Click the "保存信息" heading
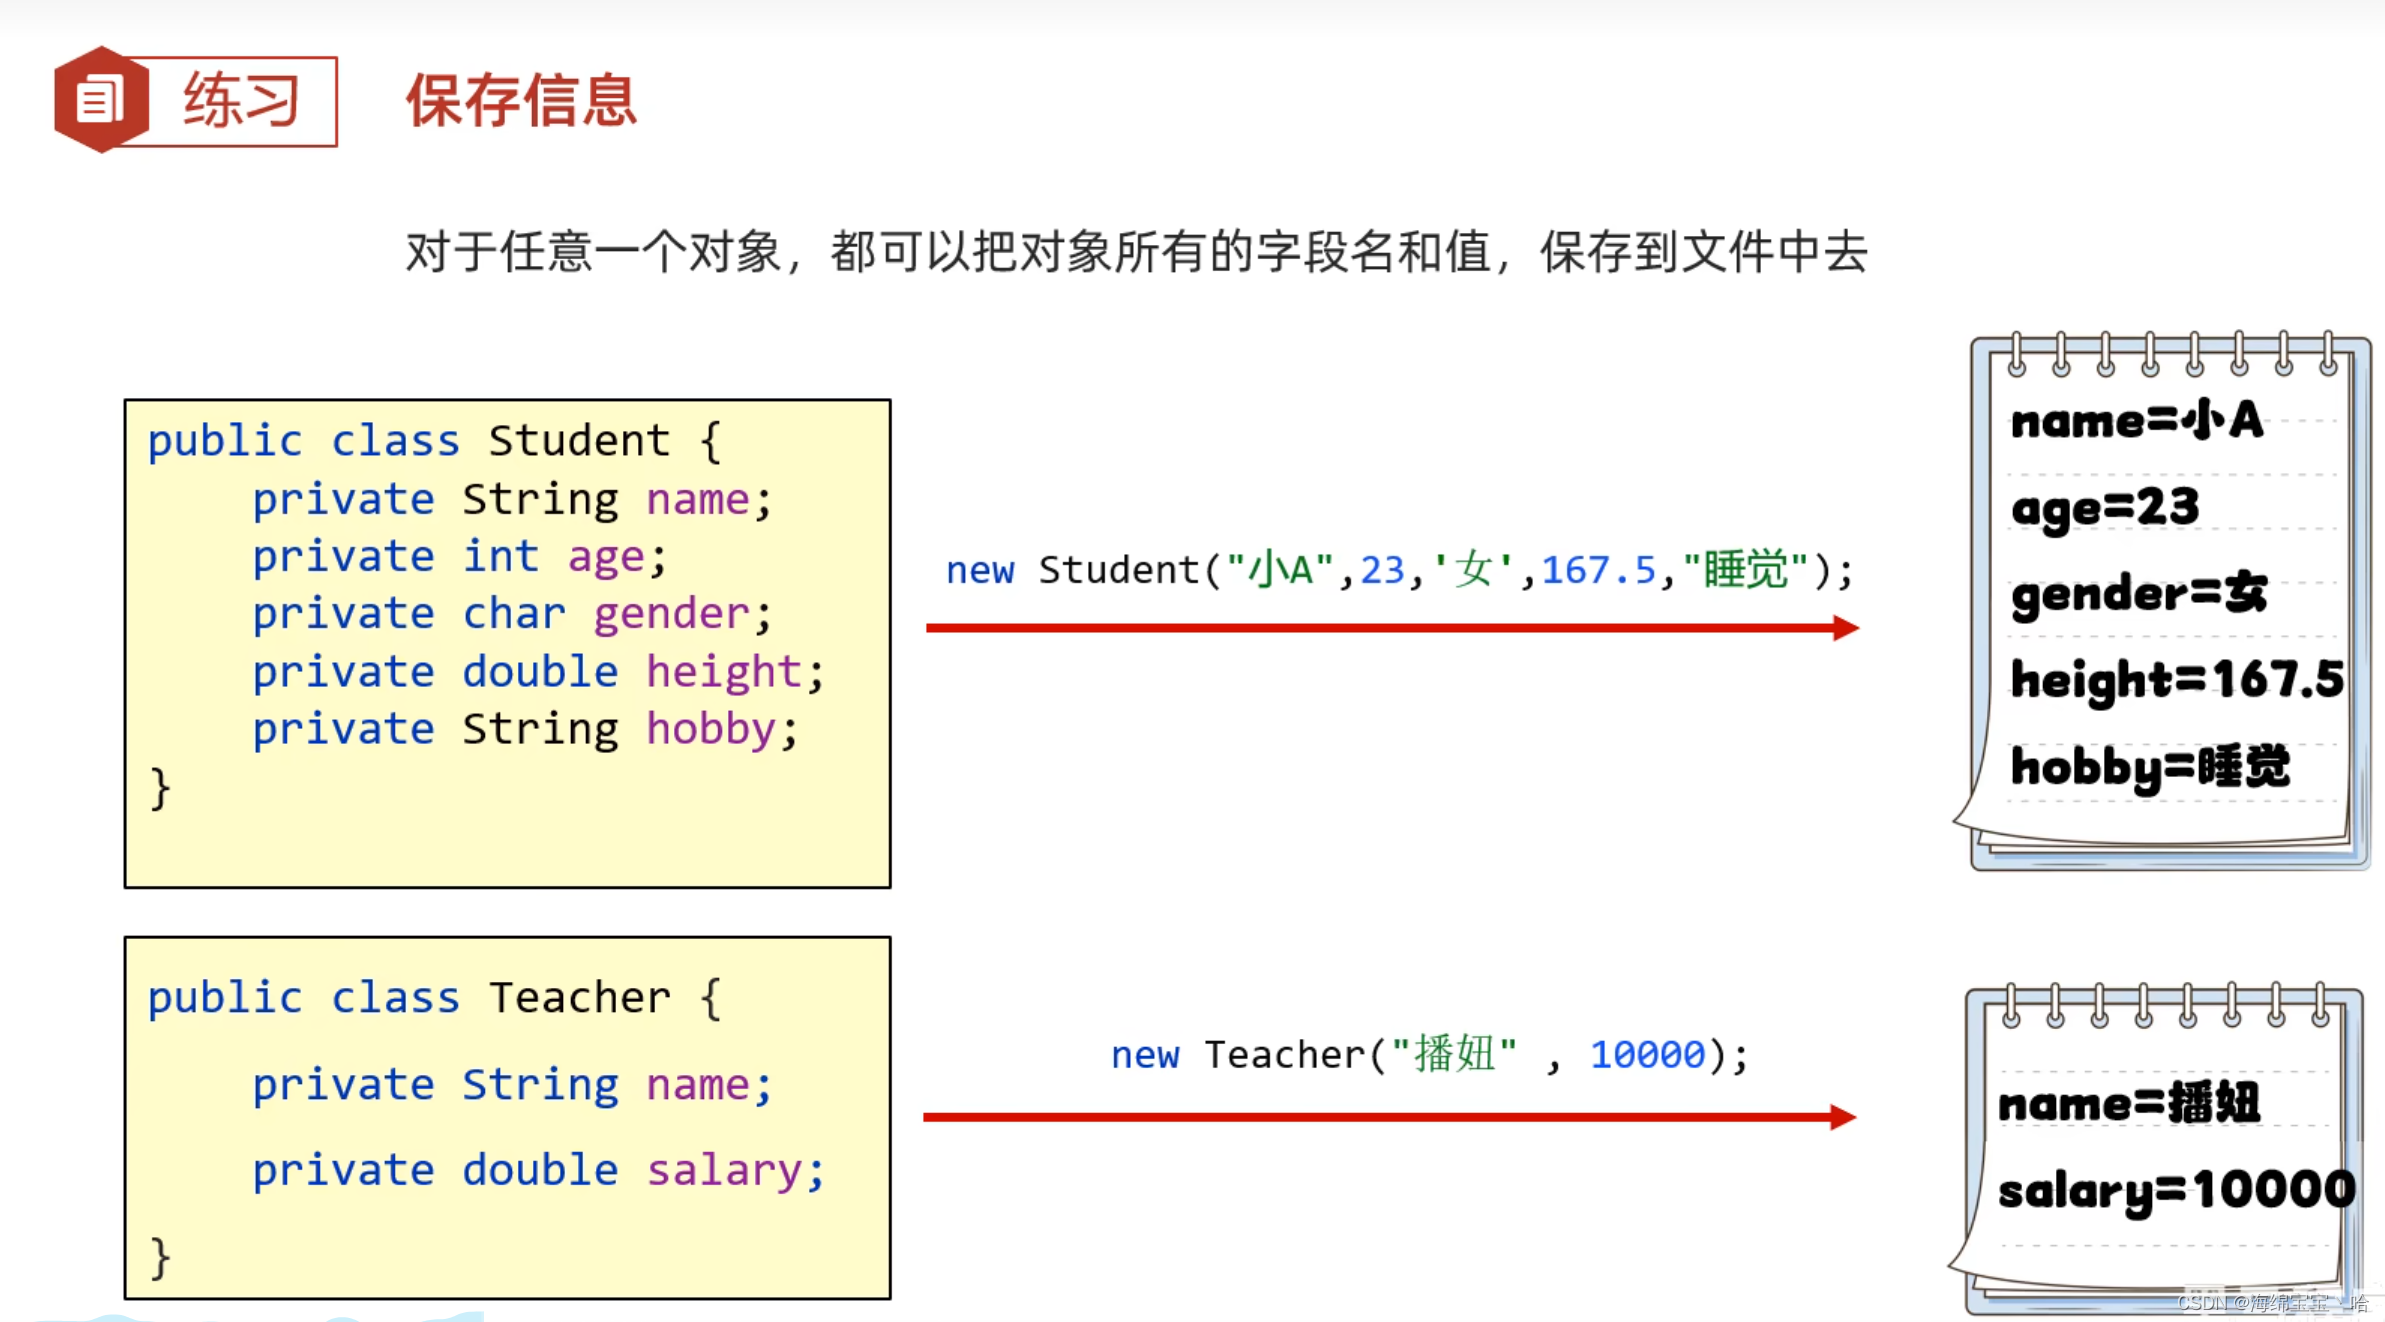Viewport: 2385px width, 1322px height. pyautogui.click(x=521, y=101)
